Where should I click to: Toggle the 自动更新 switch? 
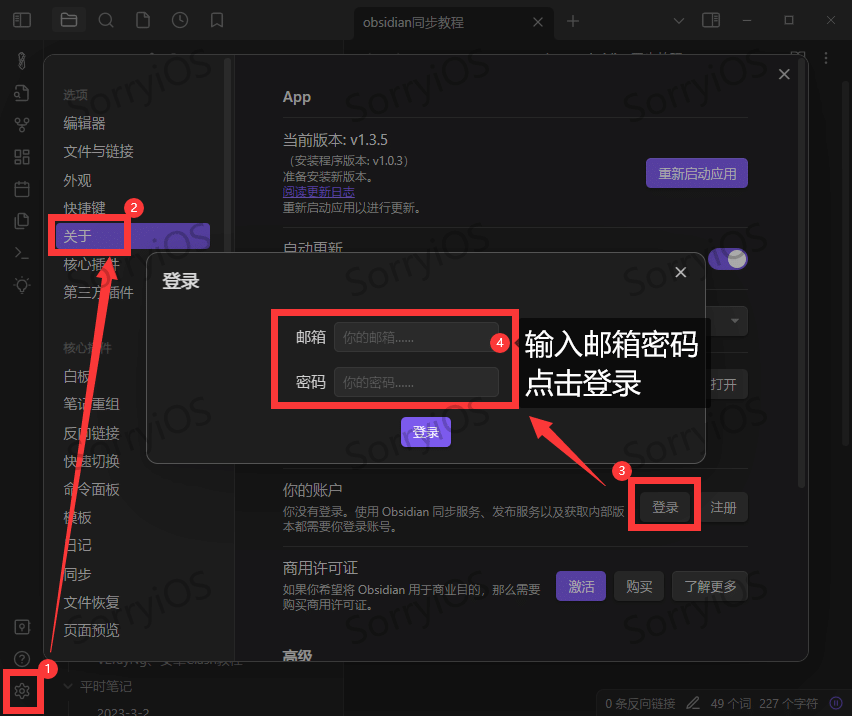pyautogui.click(x=728, y=258)
